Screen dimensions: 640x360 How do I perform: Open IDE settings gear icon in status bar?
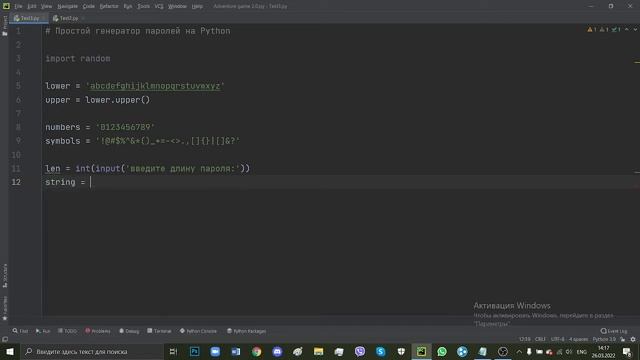click(633, 339)
